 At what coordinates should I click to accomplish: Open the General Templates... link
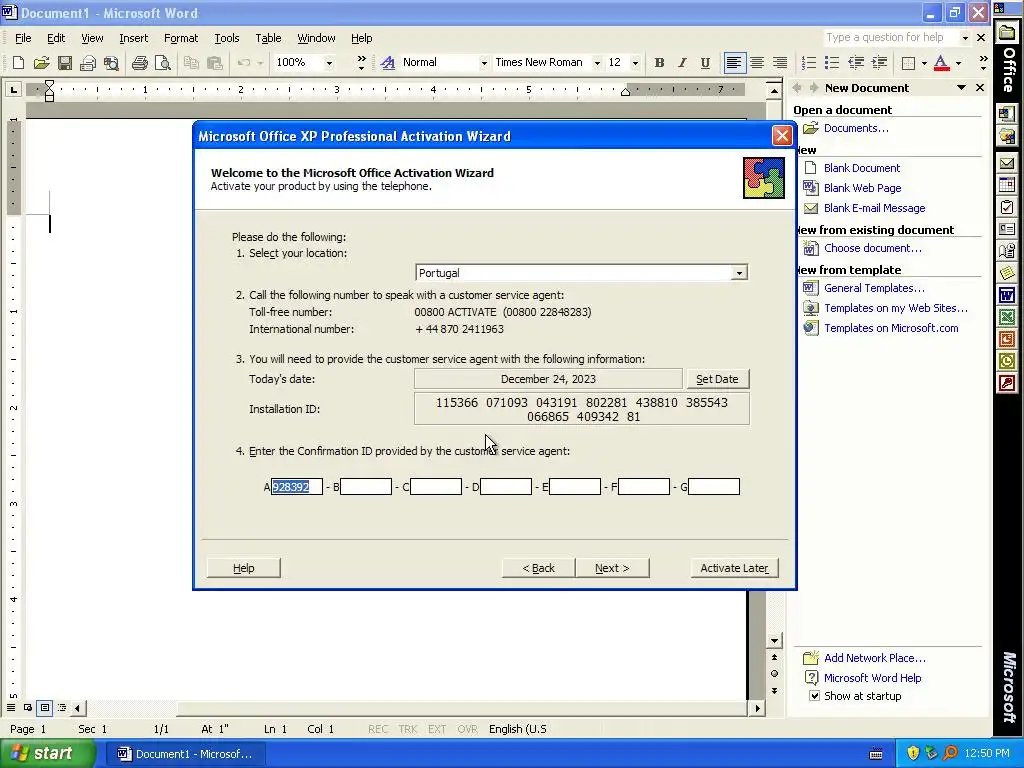tap(874, 288)
